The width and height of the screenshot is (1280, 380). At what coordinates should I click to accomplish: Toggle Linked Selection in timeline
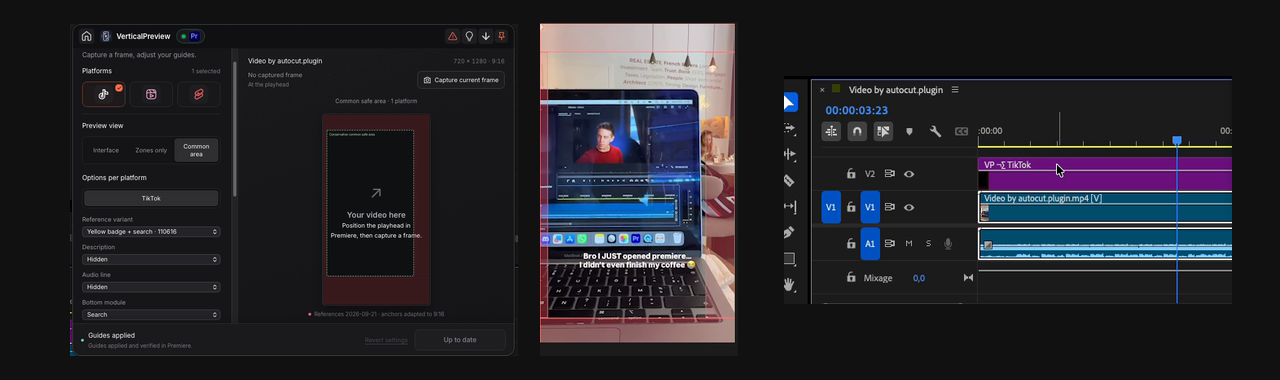pos(883,131)
